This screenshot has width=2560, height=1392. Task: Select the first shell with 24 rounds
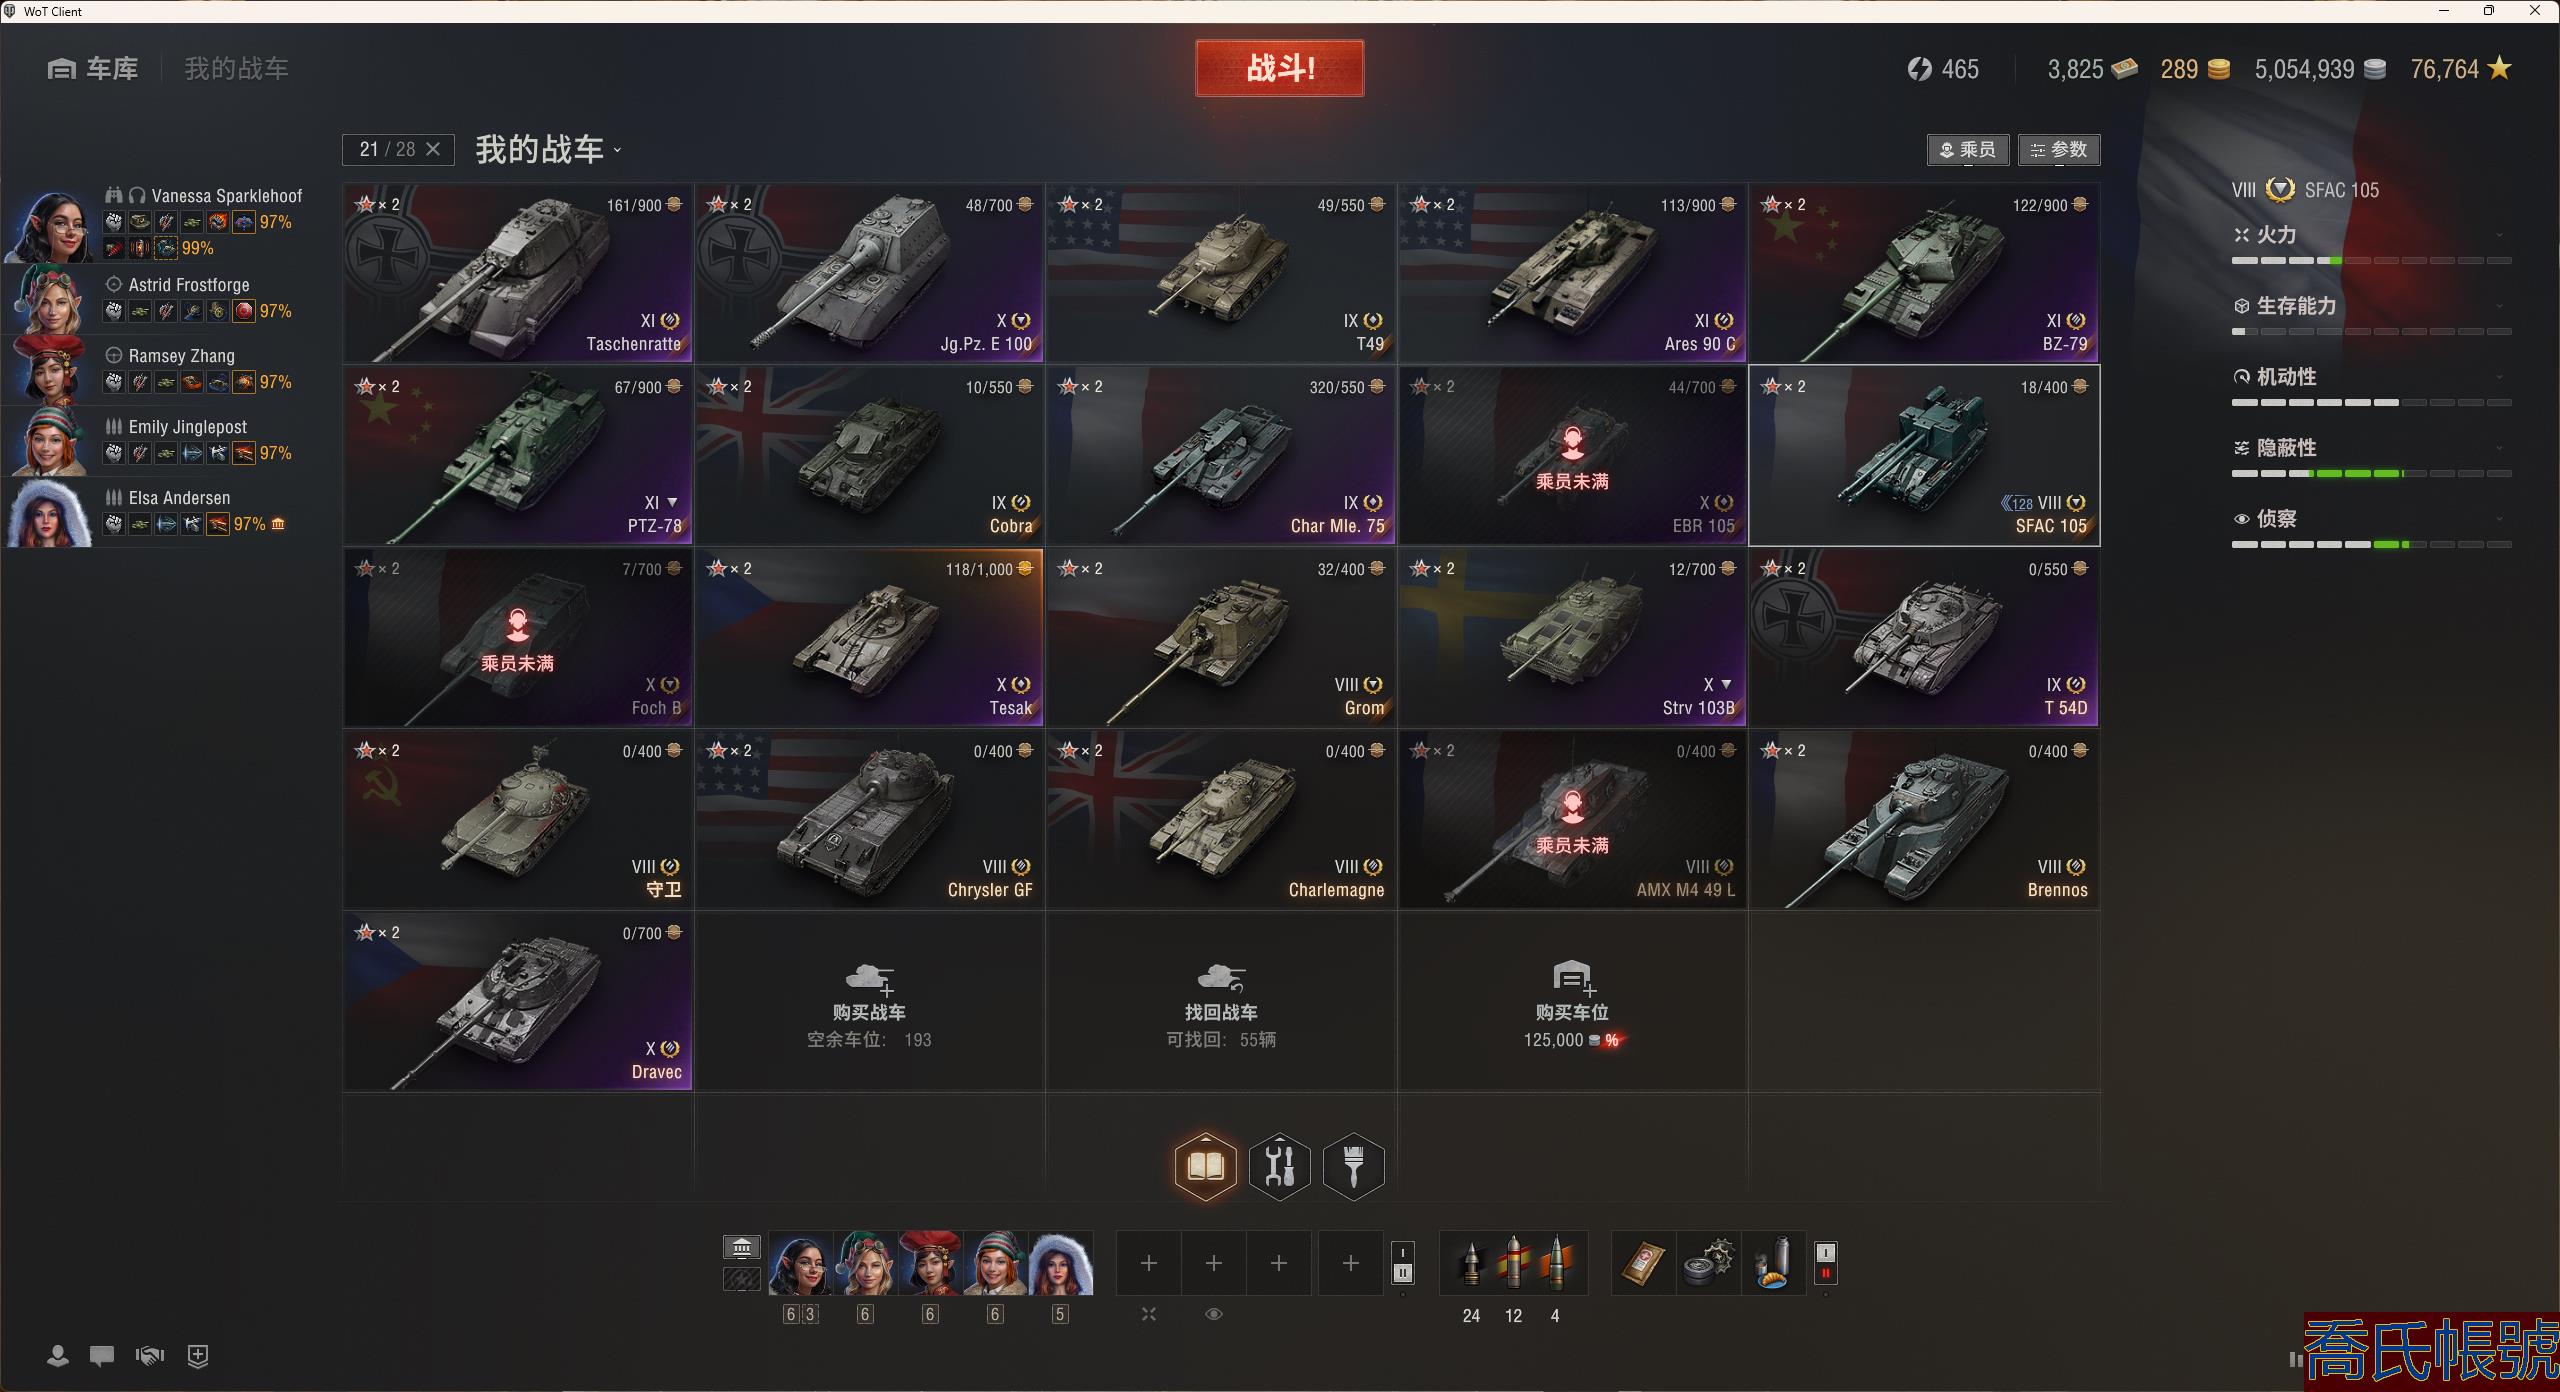coord(1471,1263)
